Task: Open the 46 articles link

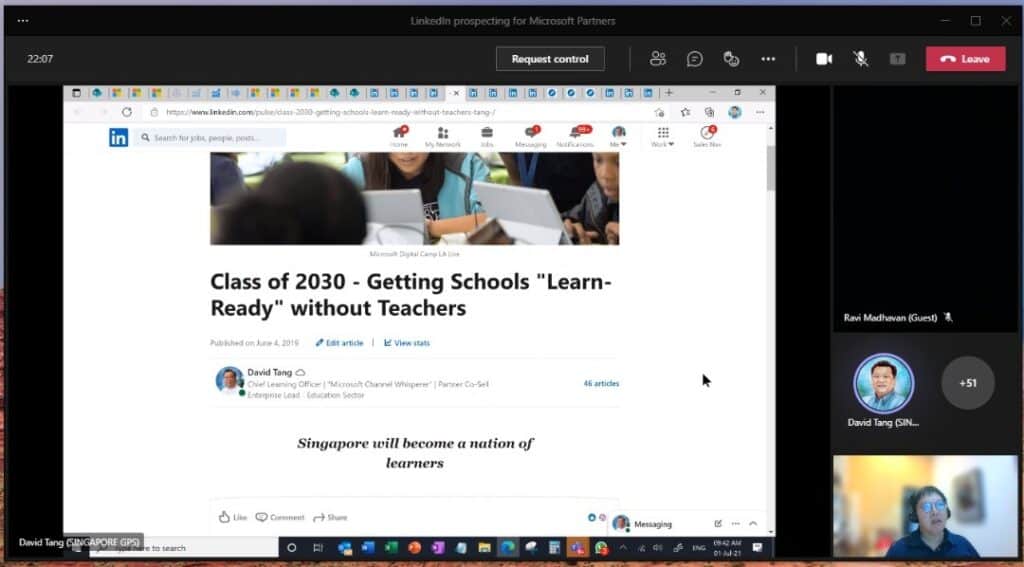Action: click(x=601, y=383)
